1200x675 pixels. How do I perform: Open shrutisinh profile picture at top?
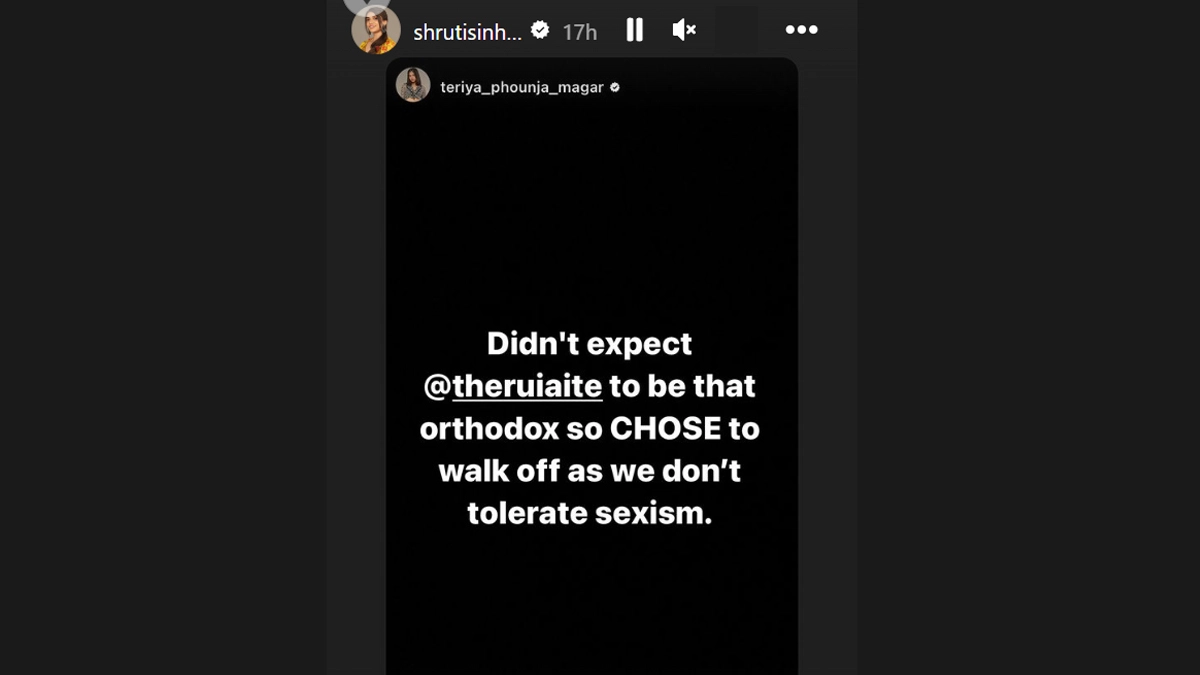tap(376, 30)
